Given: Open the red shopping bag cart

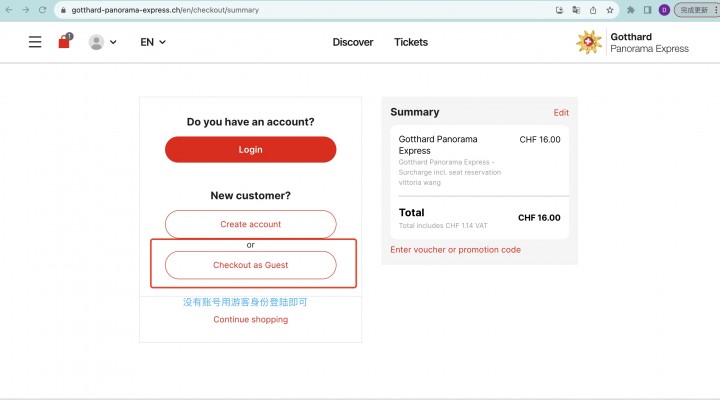Looking at the screenshot, I should pyautogui.click(x=65, y=41).
